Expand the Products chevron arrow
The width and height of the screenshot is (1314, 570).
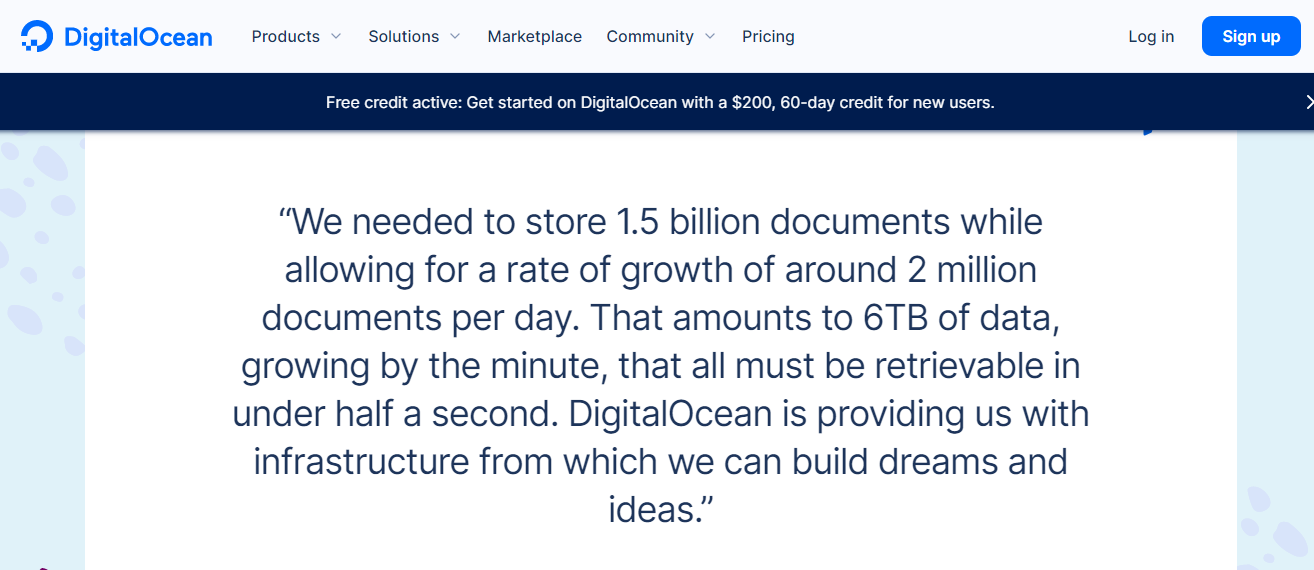pos(336,36)
